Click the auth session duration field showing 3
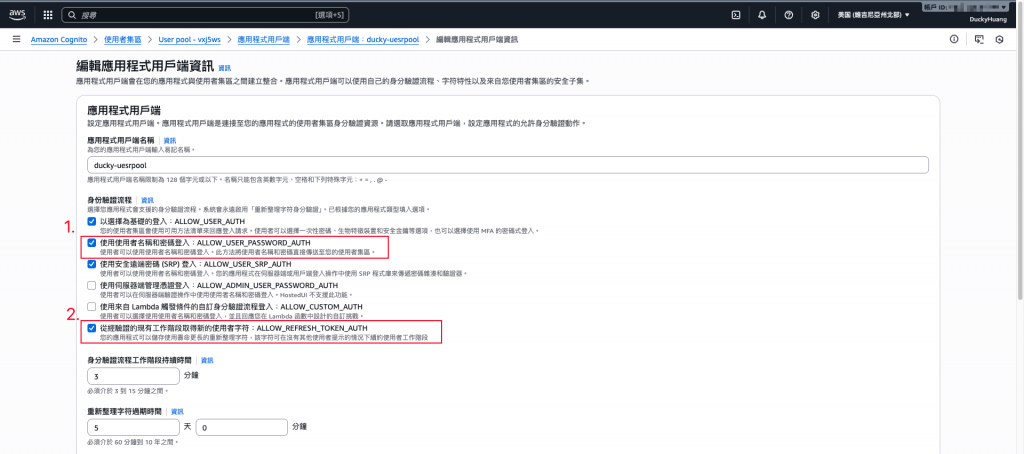1024x454 pixels. coord(133,376)
